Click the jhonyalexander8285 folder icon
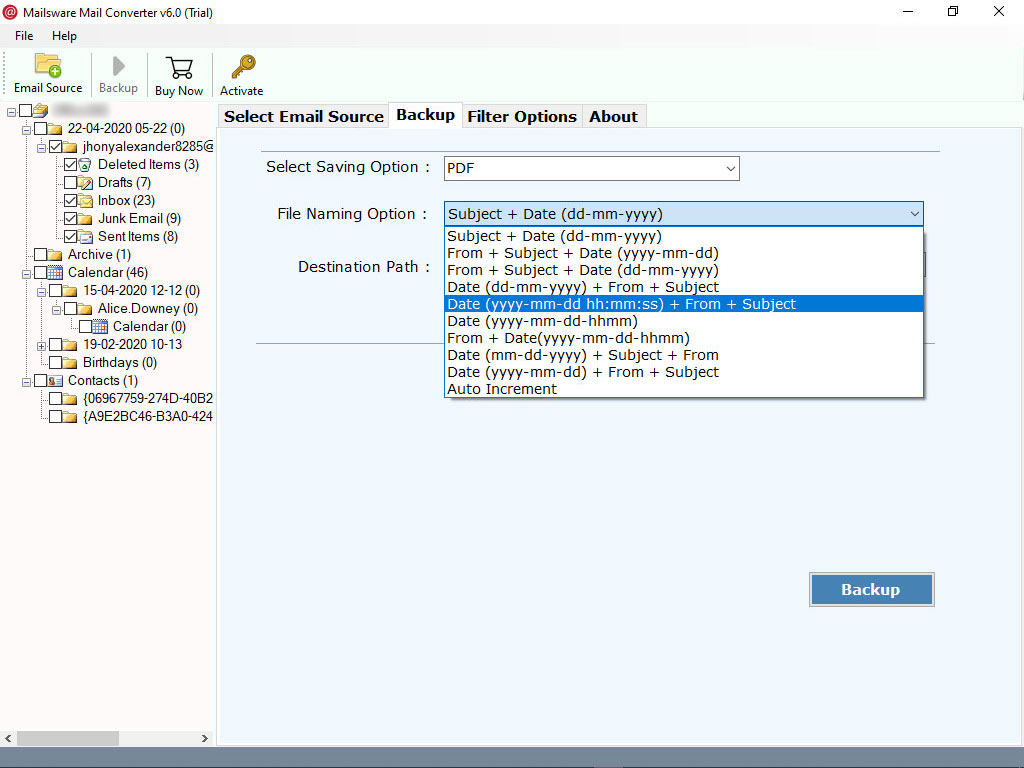The width and height of the screenshot is (1024, 768). [x=71, y=146]
